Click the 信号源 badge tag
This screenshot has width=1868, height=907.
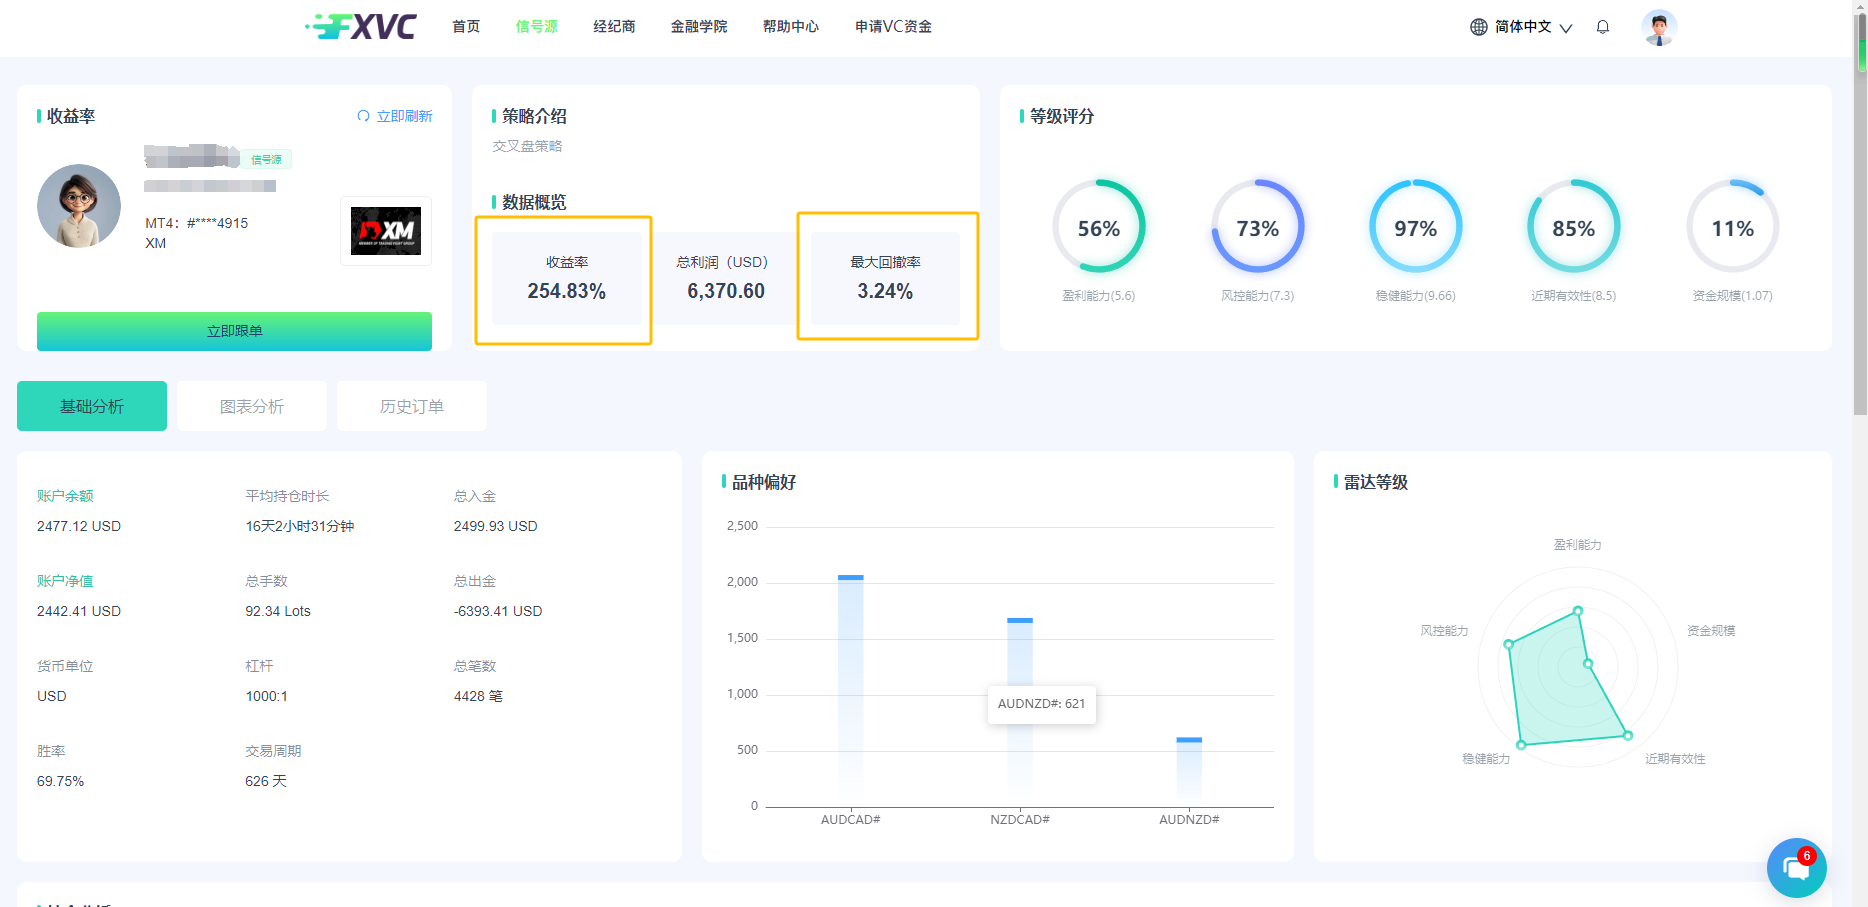click(x=266, y=159)
